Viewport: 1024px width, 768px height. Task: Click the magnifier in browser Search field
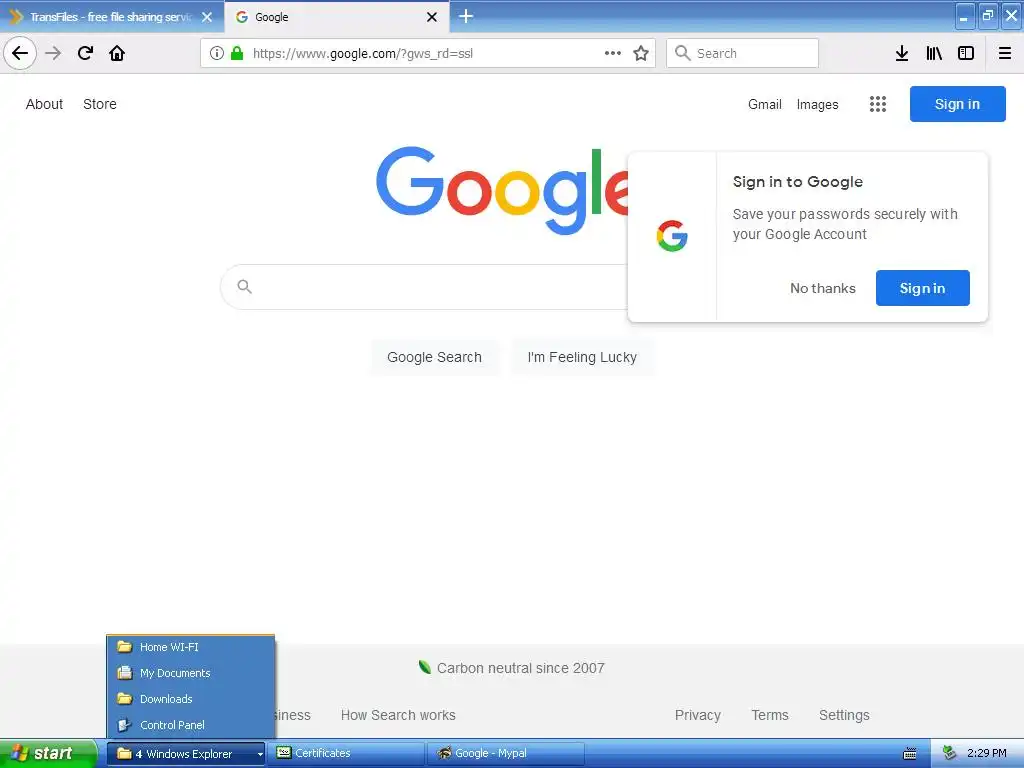pyautogui.click(x=682, y=53)
